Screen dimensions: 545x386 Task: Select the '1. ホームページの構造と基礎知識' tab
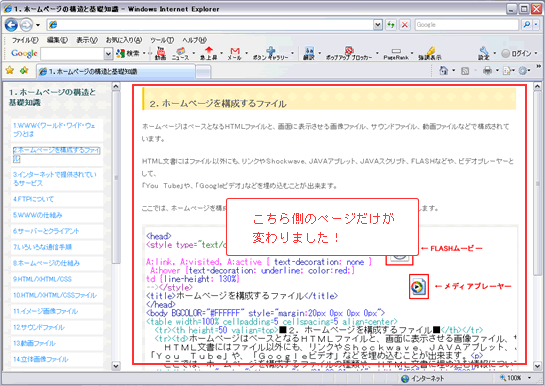[116, 72]
